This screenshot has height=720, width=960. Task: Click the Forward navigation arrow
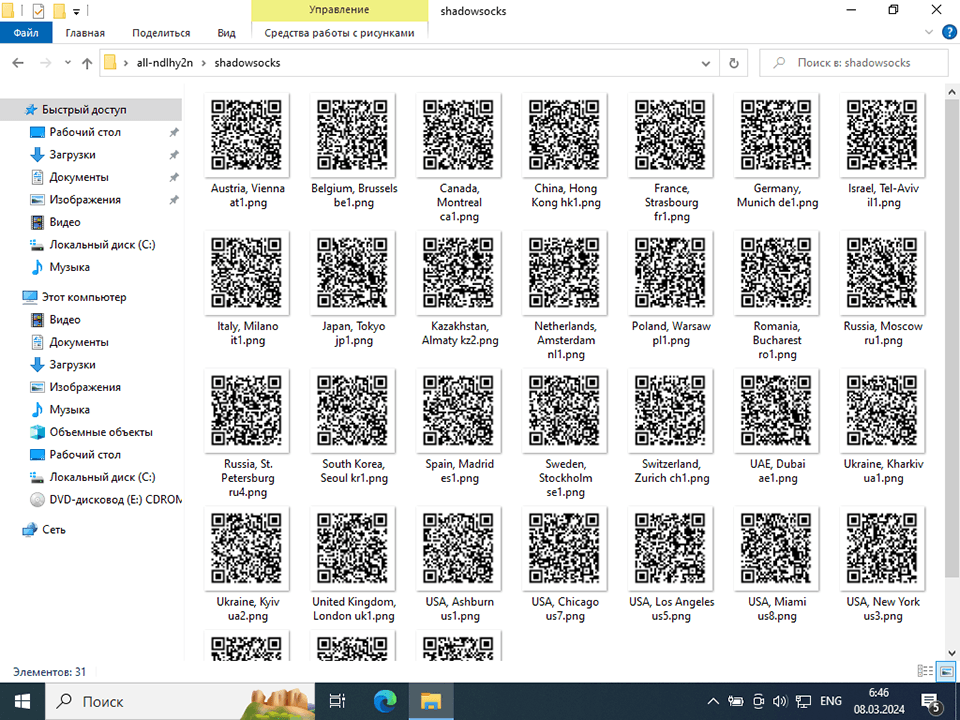[x=46, y=62]
